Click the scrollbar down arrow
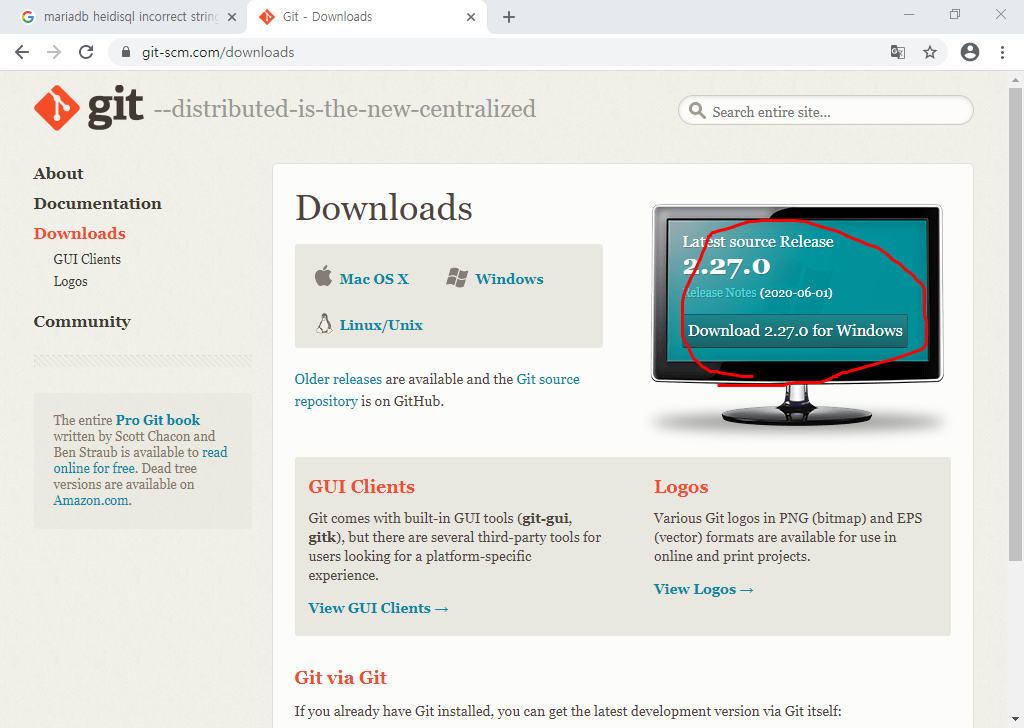This screenshot has height=728, width=1024. pos(1015,720)
